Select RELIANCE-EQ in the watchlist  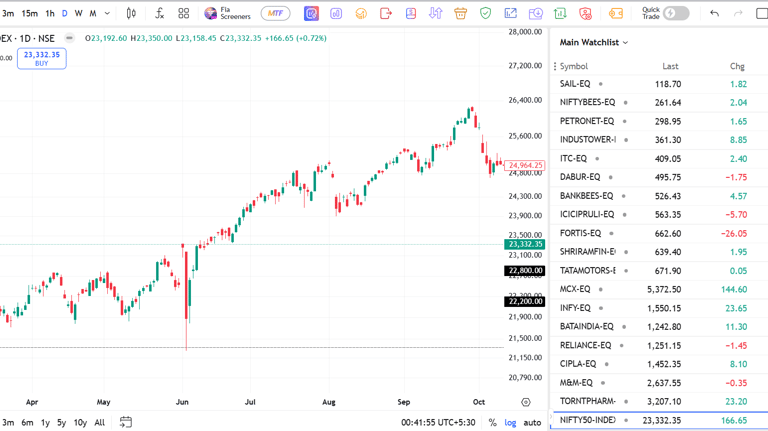(659, 346)
